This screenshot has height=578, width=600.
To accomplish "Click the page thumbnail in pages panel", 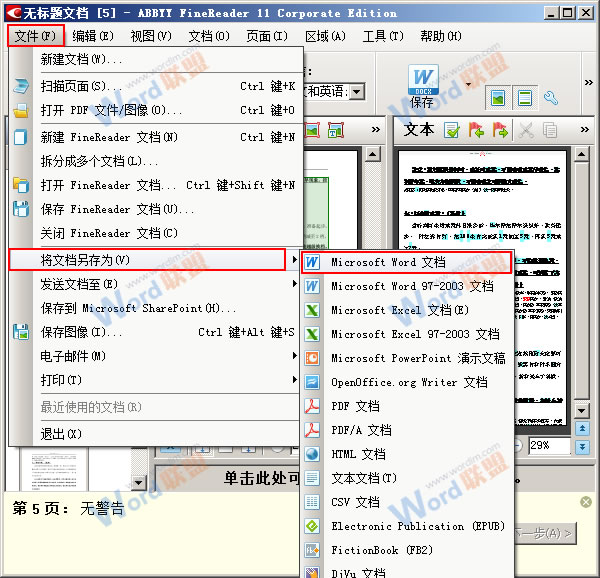I will (x=54, y=469).
